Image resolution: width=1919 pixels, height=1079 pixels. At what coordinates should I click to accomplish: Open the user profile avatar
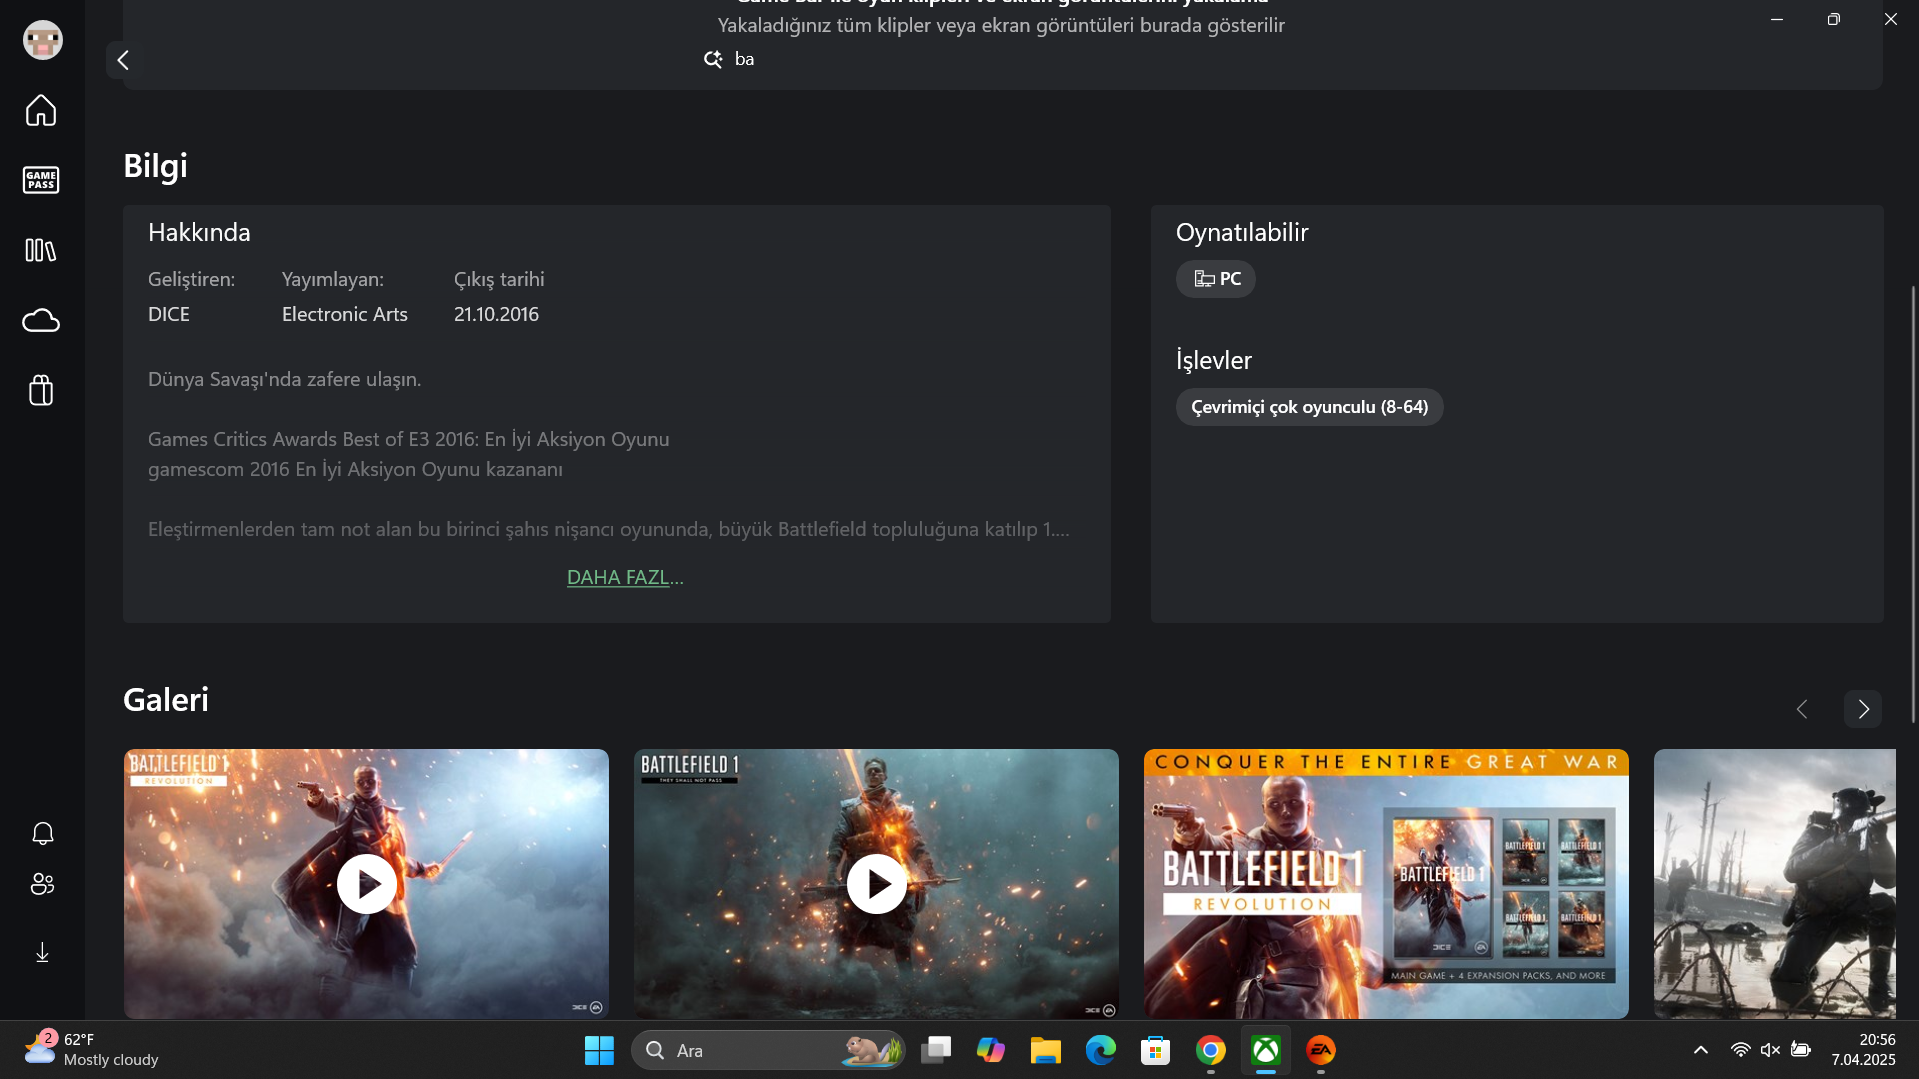42,40
